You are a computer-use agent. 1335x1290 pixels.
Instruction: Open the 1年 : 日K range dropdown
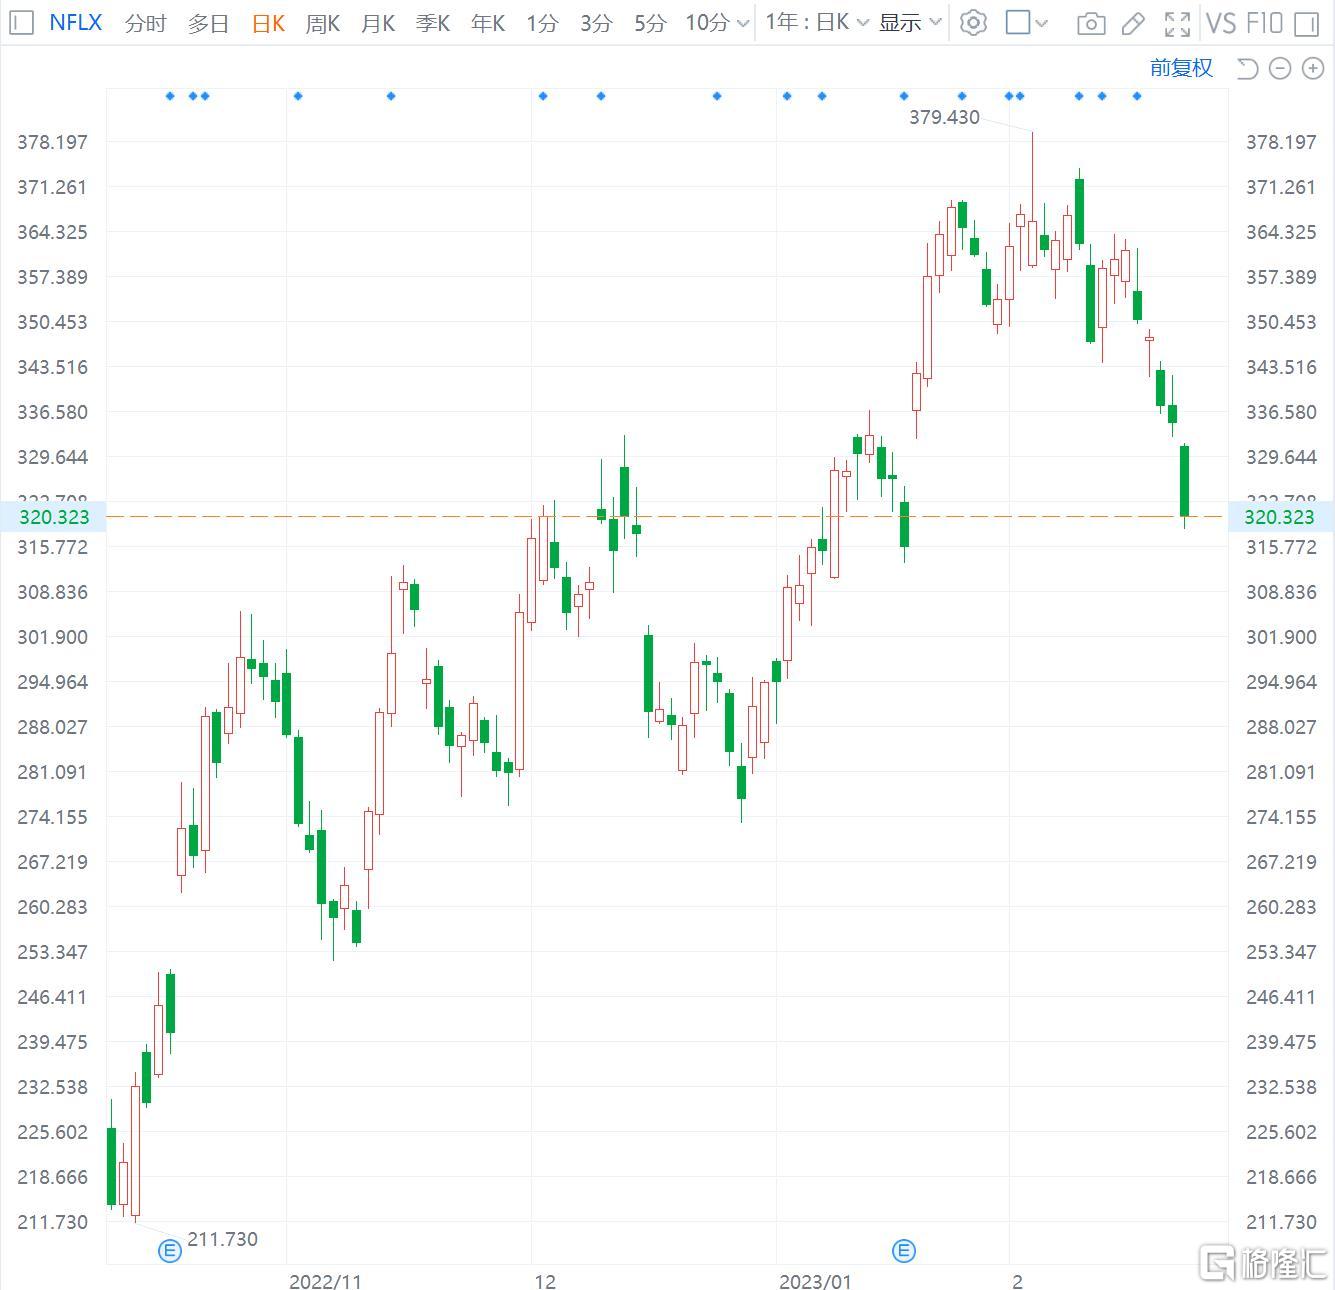[817, 22]
